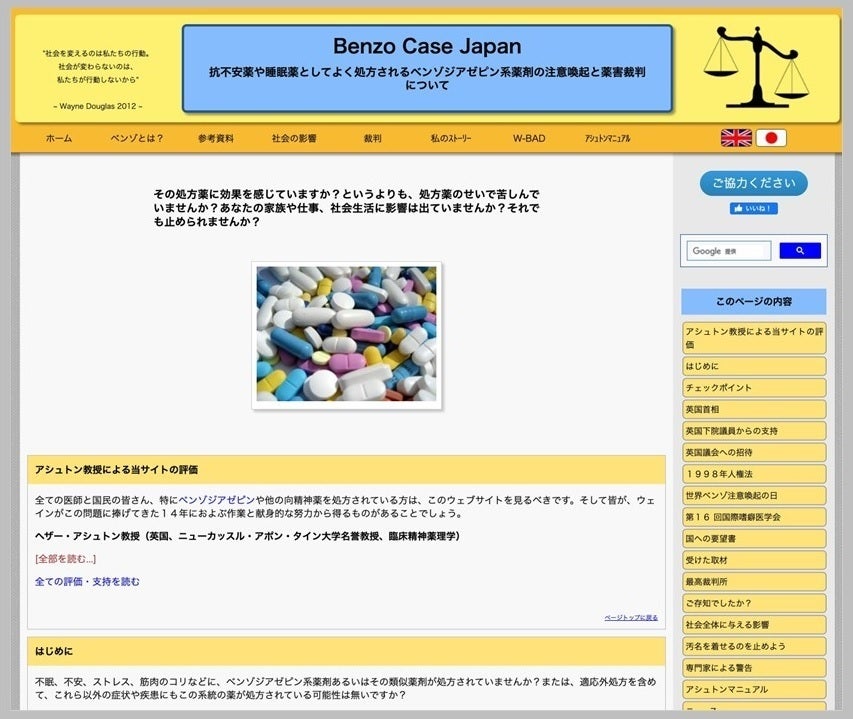The width and height of the screenshot is (853, 719).
Task: Click the ページトップに戻る link
Action: 631,617
